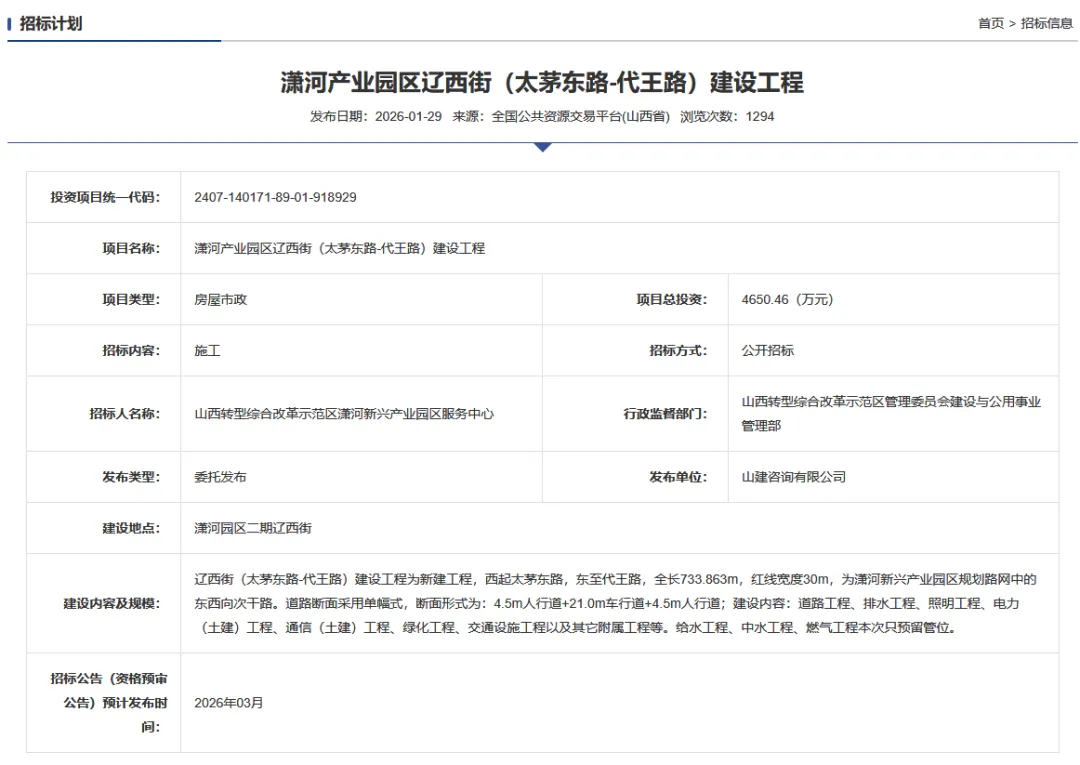Click the 浏览次数：1294 text

pos(727,116)
